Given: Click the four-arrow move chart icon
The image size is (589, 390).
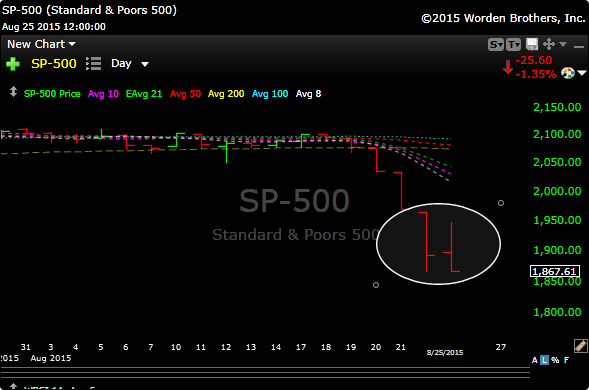Looking at the screenshot, I should (x=549, y=44).
